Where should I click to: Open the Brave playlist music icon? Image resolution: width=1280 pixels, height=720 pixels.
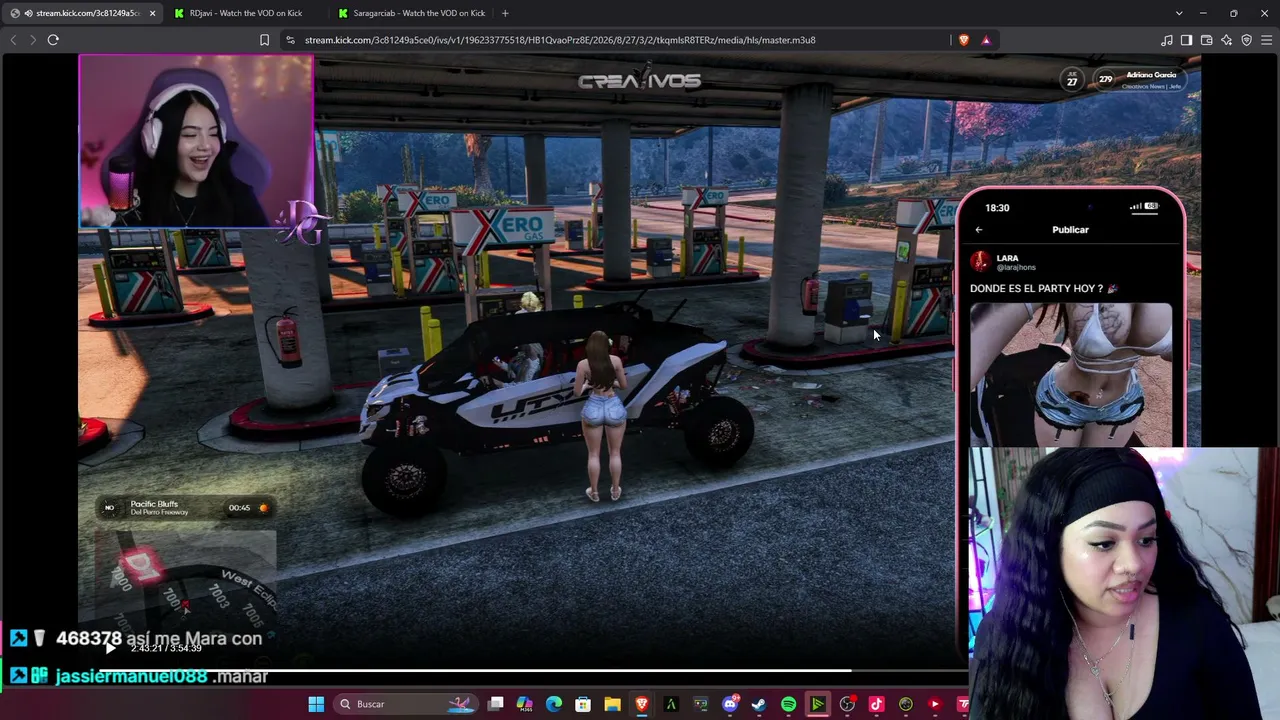coord(1167,40)
